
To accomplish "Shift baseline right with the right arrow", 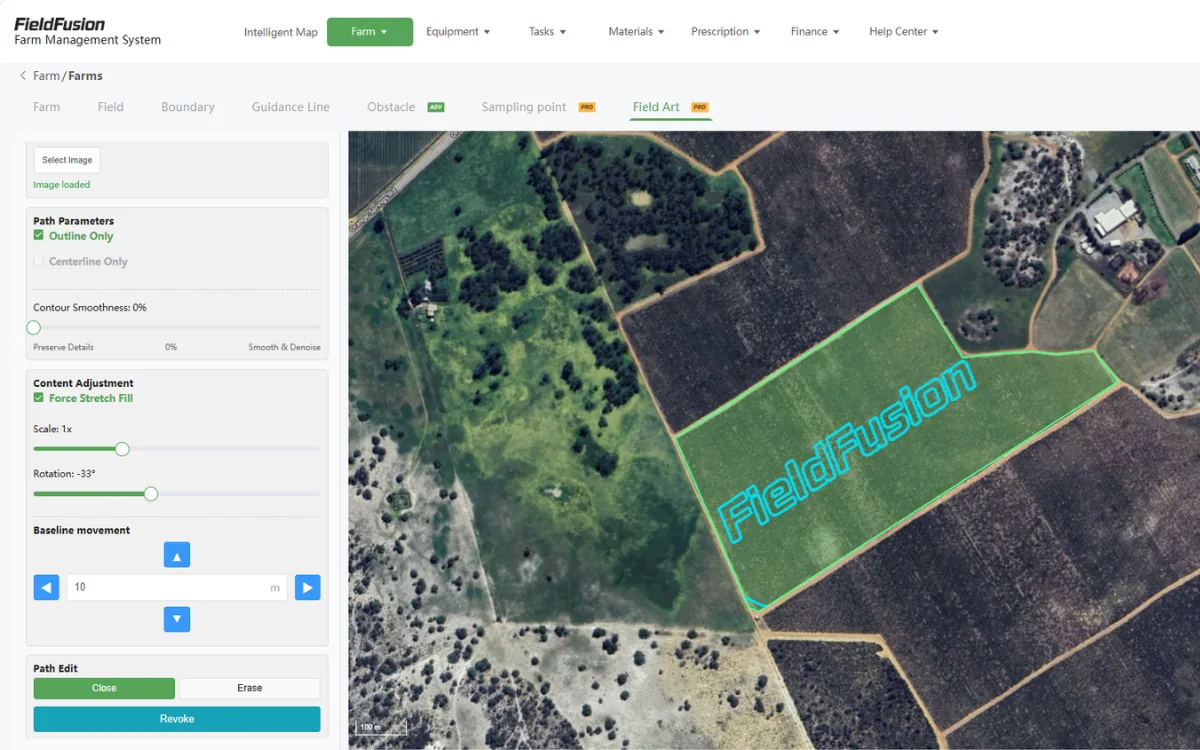I will tap(308, 587).
